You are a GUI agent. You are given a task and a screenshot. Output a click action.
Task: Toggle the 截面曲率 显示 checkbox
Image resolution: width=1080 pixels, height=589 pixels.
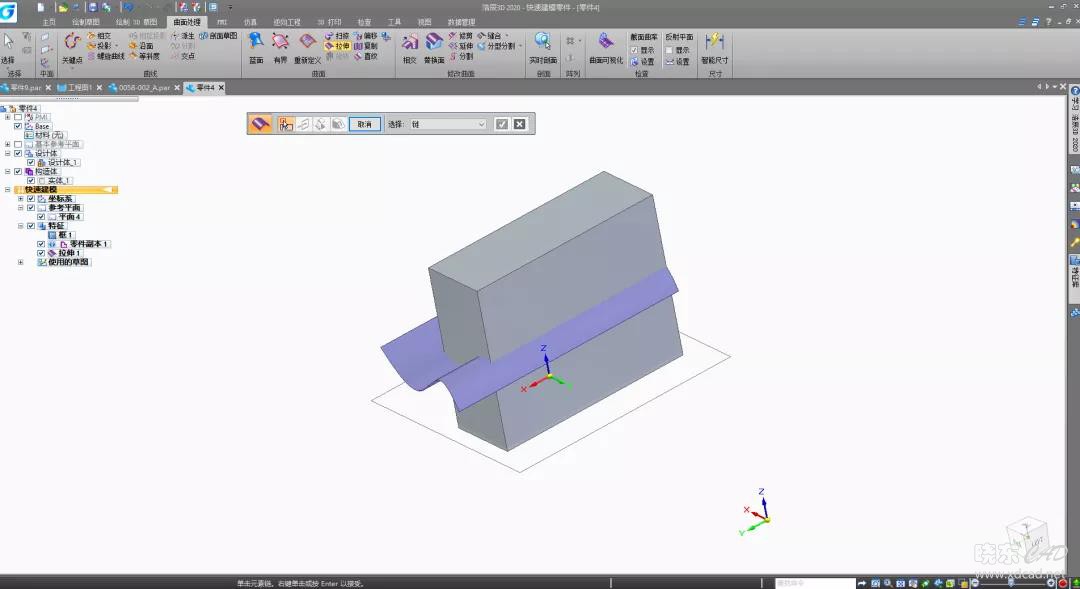[634, 50]
